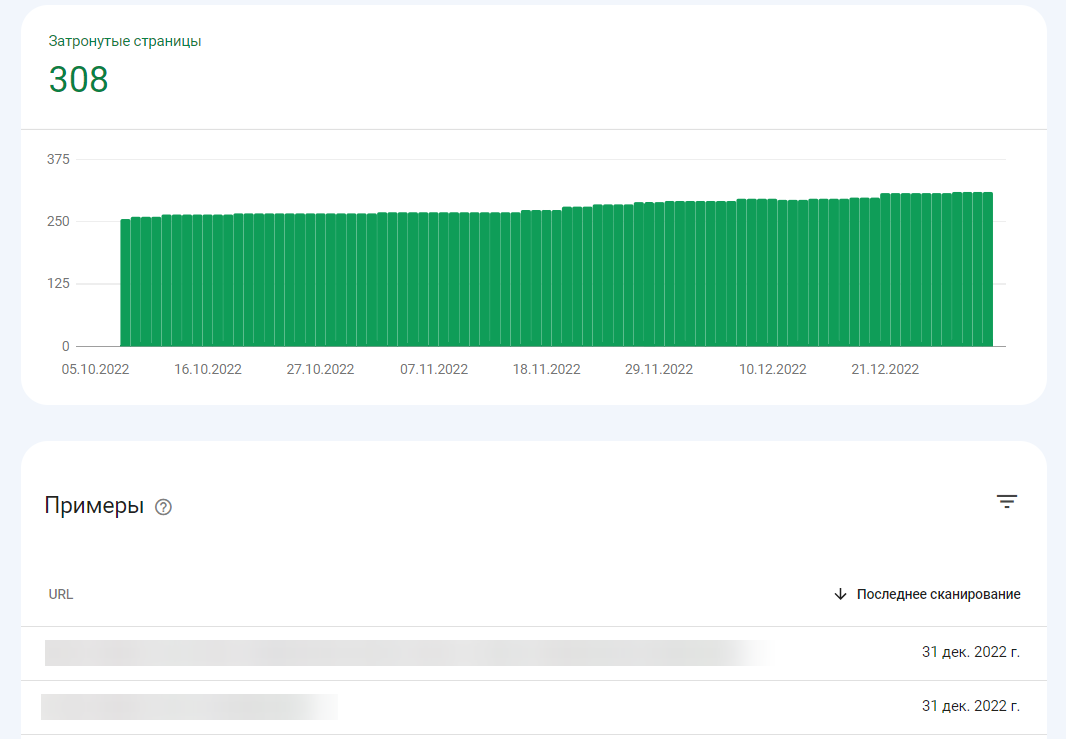Click the 07.11.2022 axis label
Viewport: 1066px width, 739px height.
coord(434,369)
